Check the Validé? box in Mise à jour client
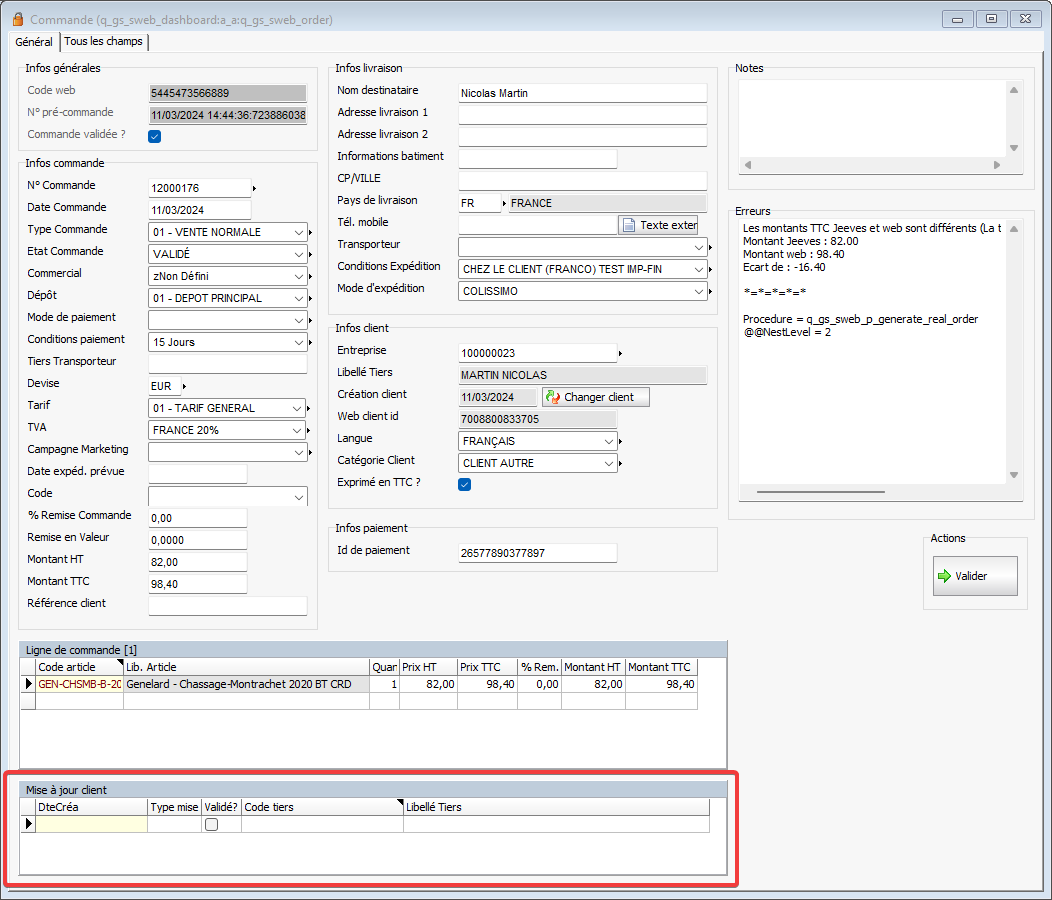The height and width of the screenshot is (900, 1052). 211,825
